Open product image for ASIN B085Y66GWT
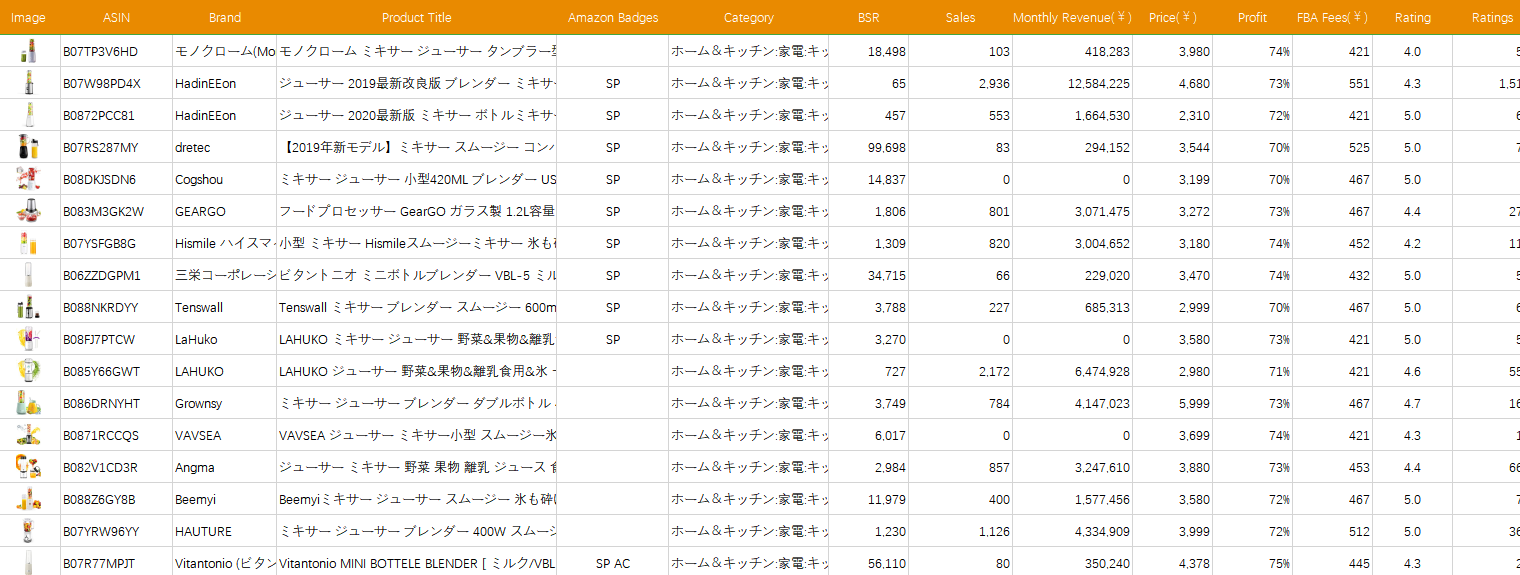The image size is (1520, 575). [x=27, y=371]
